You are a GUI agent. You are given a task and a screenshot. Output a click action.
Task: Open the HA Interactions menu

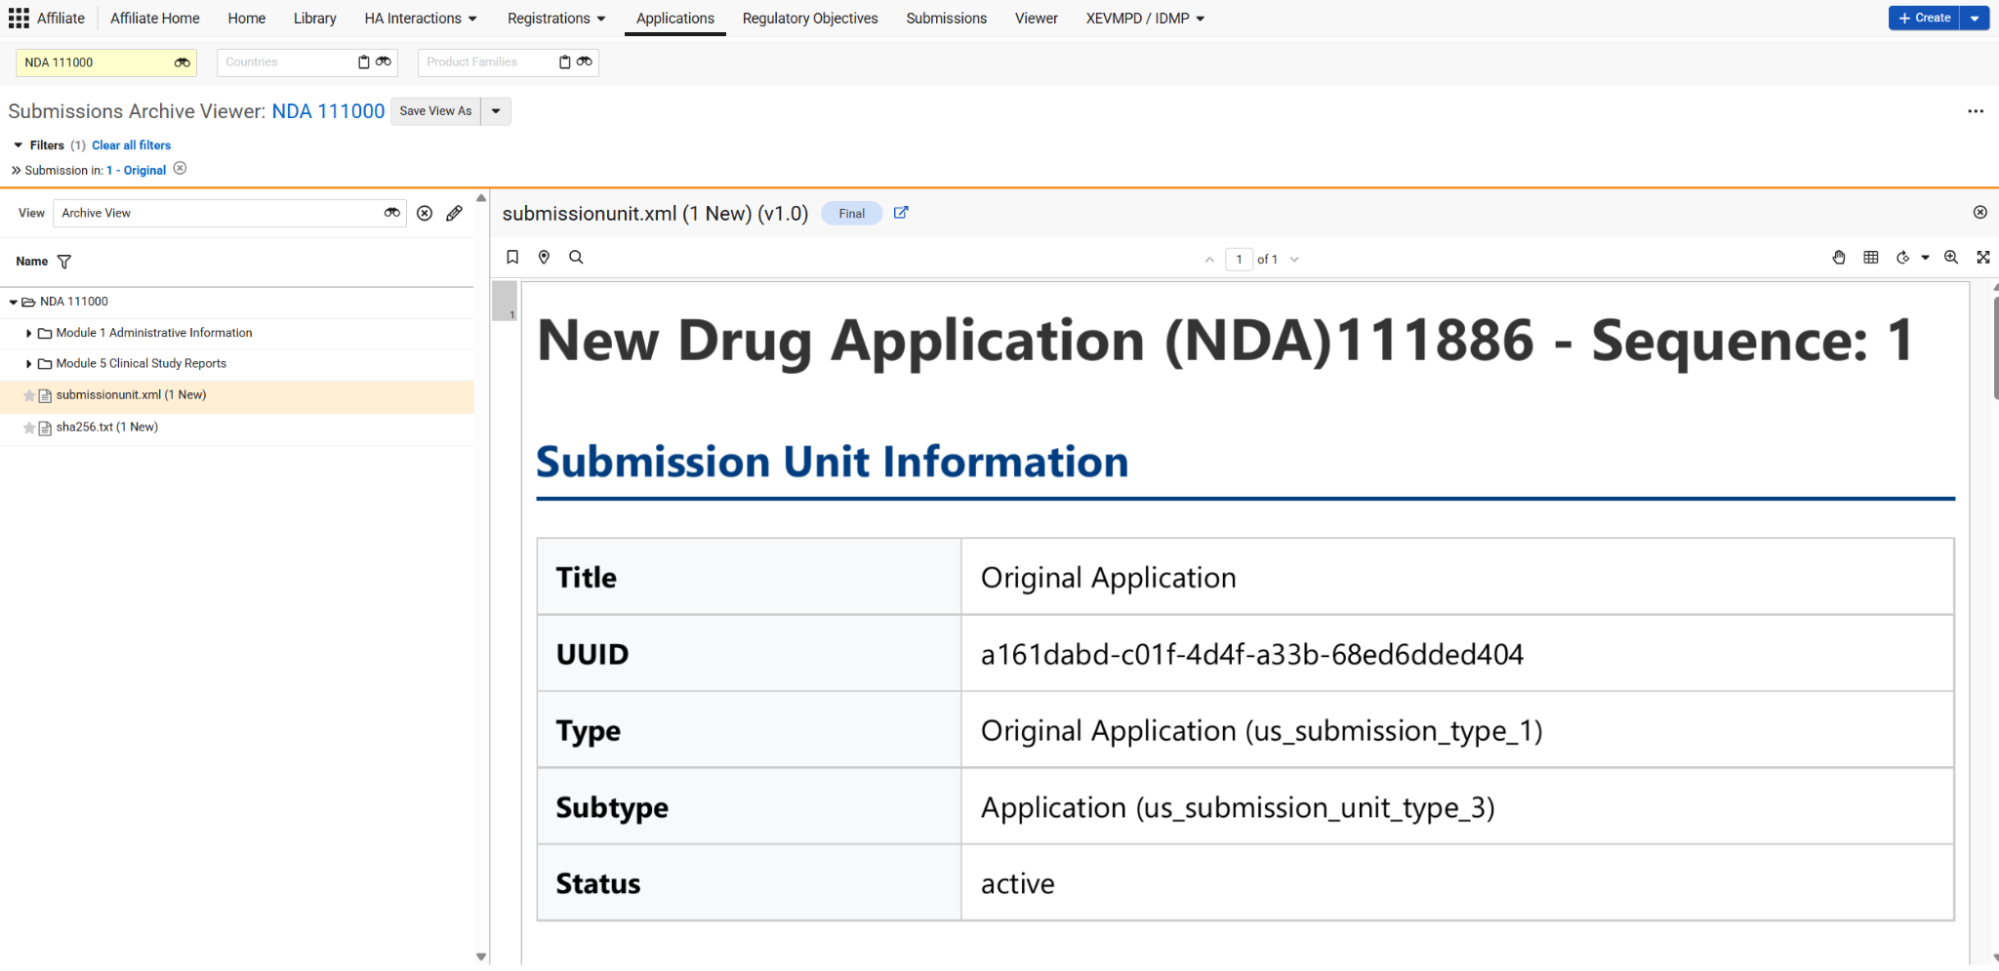click(x=420, y=18)
